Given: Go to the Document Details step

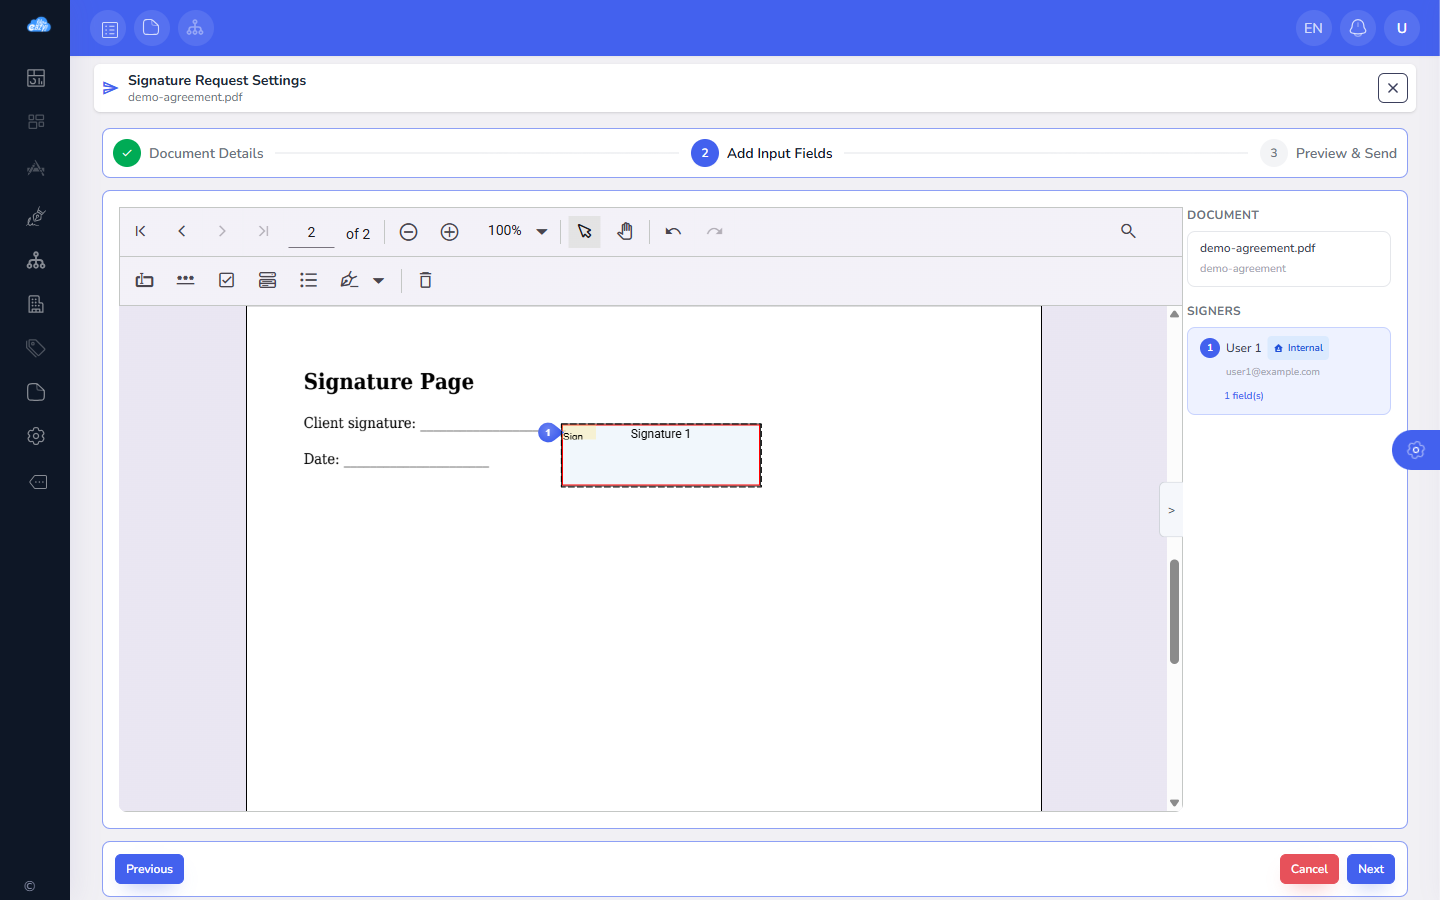Looking at the screenshot, I should click(189, 153).
